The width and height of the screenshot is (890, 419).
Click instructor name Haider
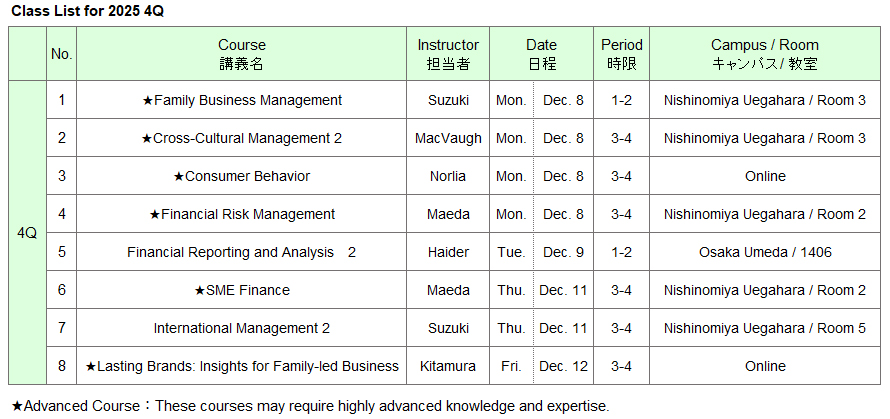[448, 252]
